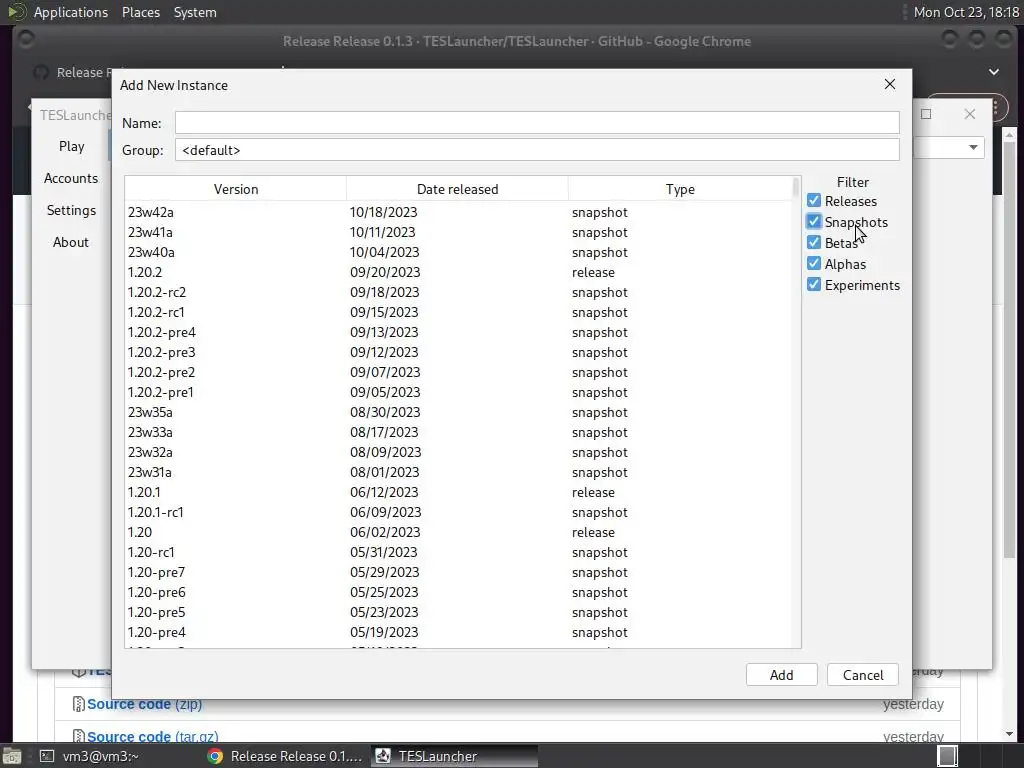Download Source code (zip) in Chrome

[144, 704]
